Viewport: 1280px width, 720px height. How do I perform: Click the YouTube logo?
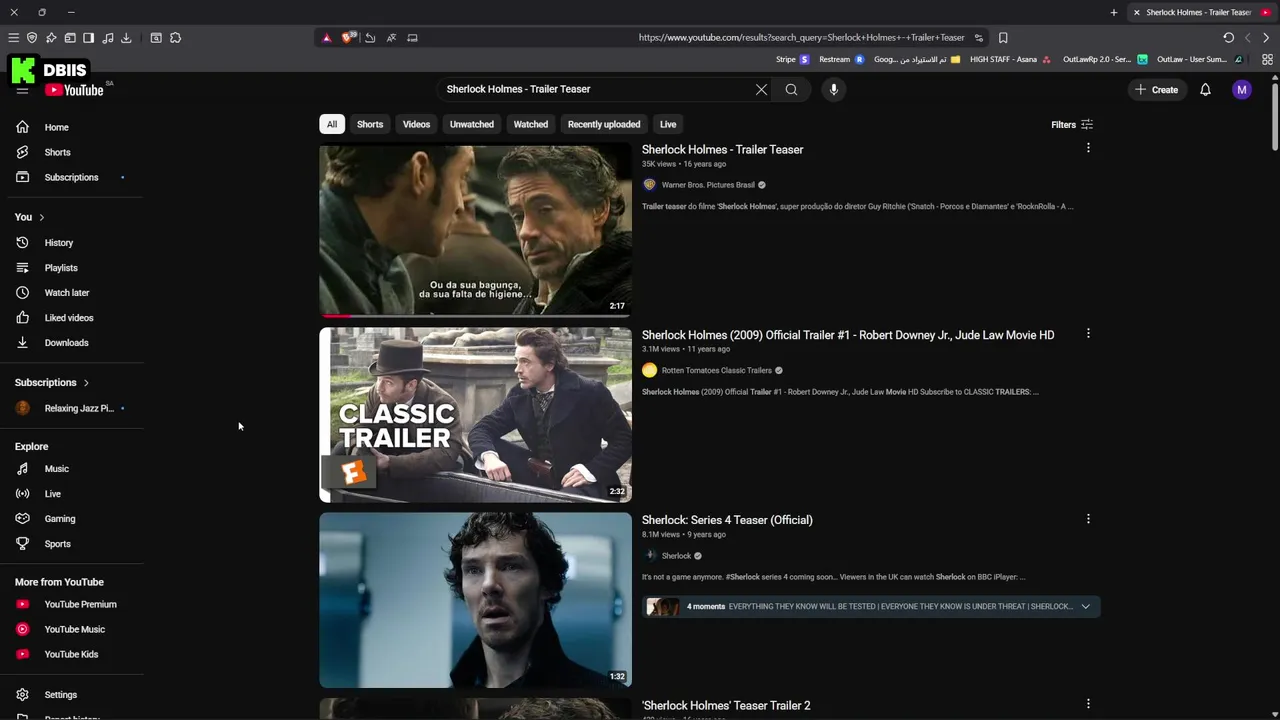coord(74,90)
